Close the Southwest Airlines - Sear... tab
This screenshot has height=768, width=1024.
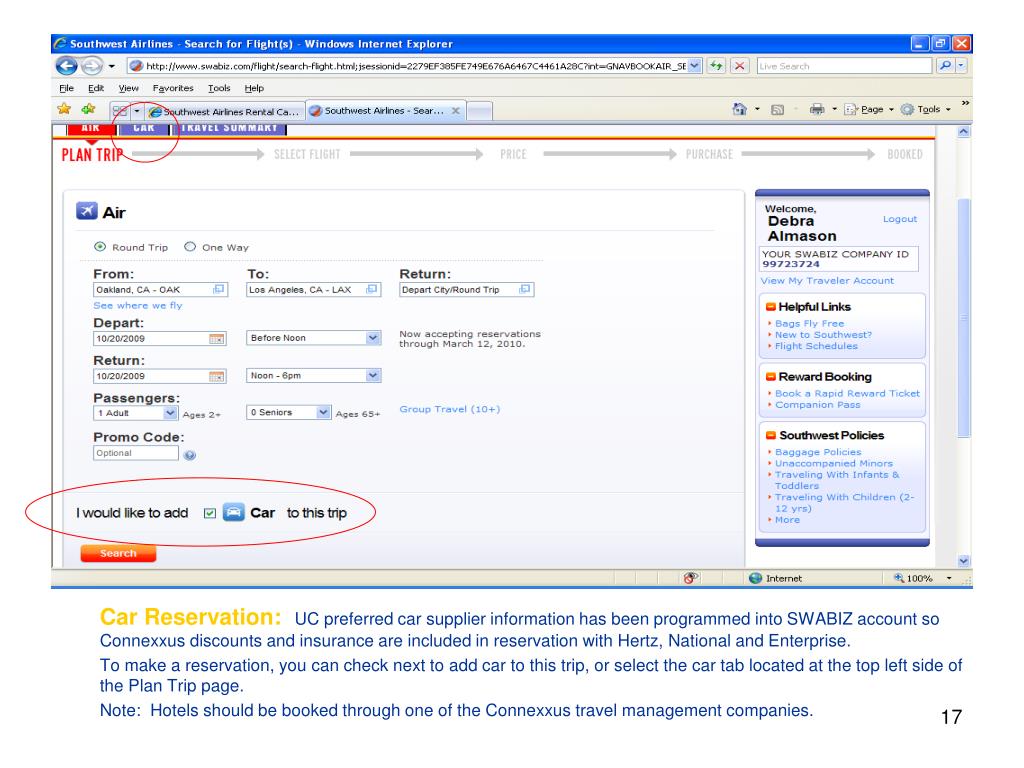click(456, 111)
